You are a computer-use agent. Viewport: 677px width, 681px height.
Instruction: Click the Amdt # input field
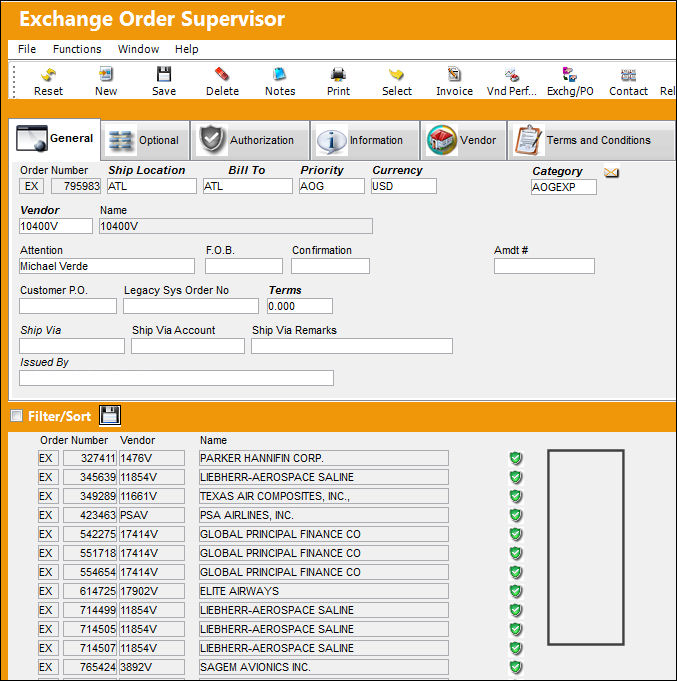pos(544,266)
